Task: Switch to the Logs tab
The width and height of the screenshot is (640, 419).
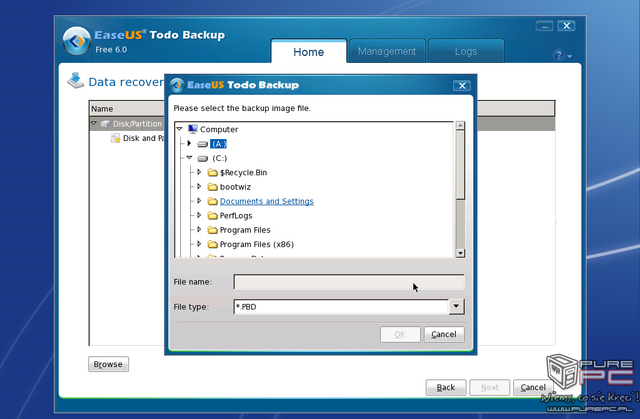Action: click(466, 51)
